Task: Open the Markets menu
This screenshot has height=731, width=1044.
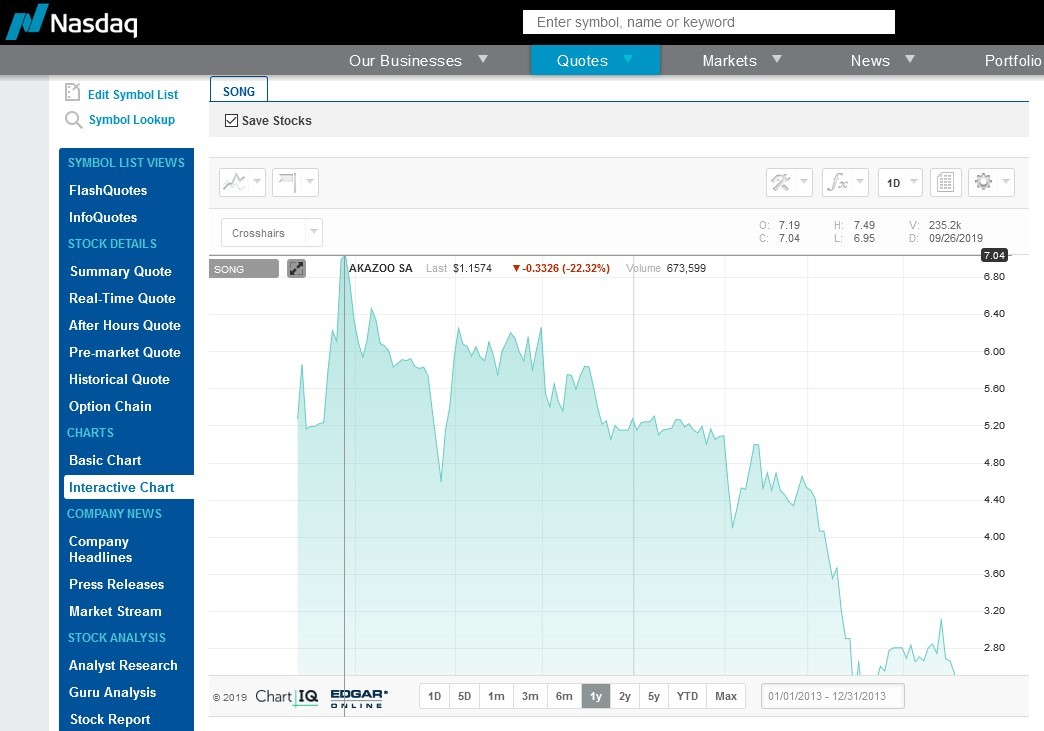Action: click(x=730, y=61)
